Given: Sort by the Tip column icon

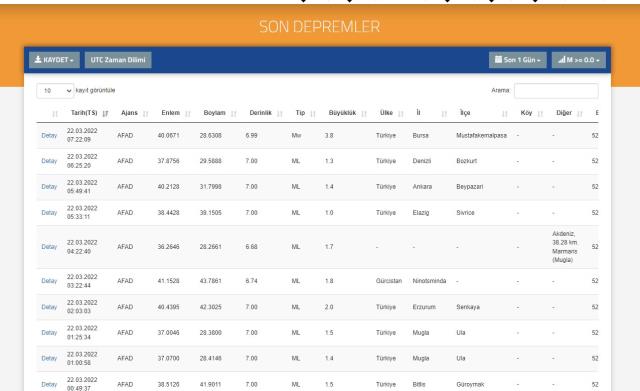Looking at the screenshot, I should tap(313, 113).
